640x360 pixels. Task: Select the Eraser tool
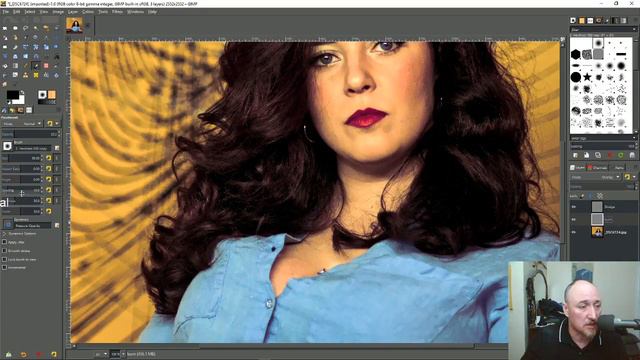(46, 66)
